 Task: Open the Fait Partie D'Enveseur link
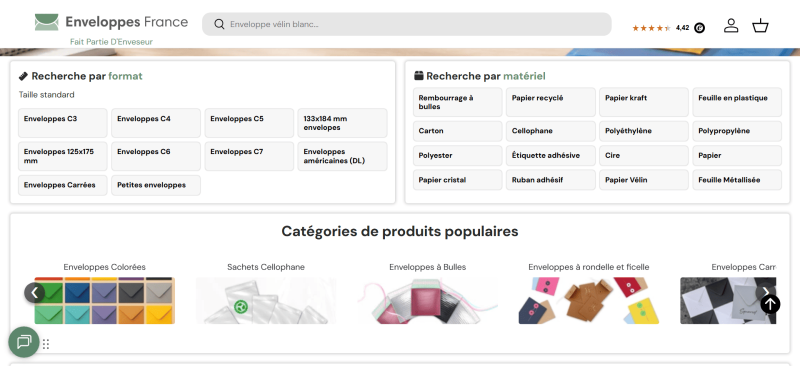(111, 42)
